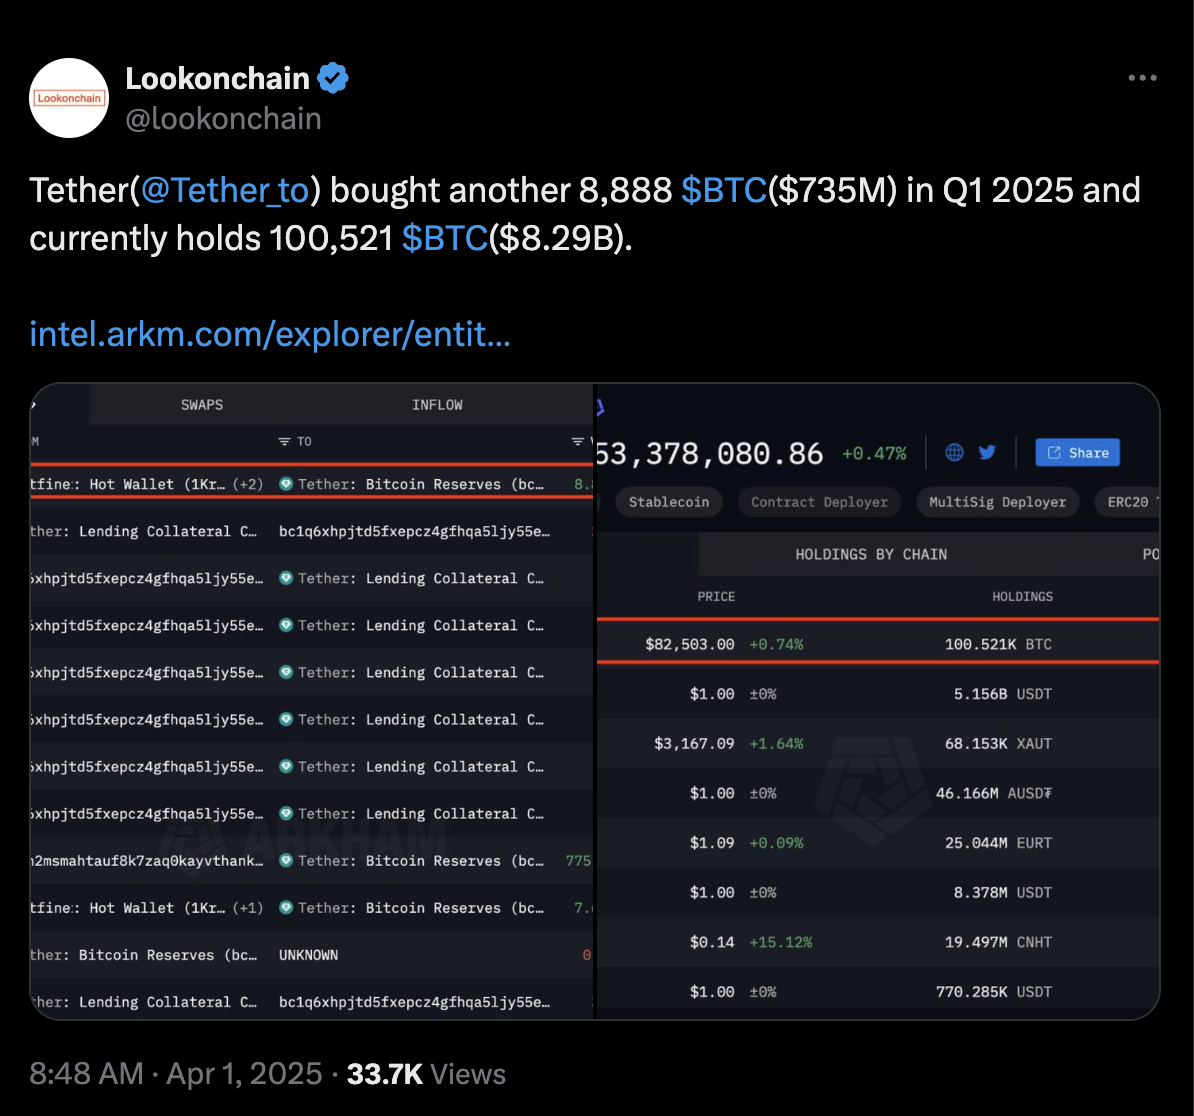
Task: Click the 100.521K BTC holdings row
Action: 997,644
